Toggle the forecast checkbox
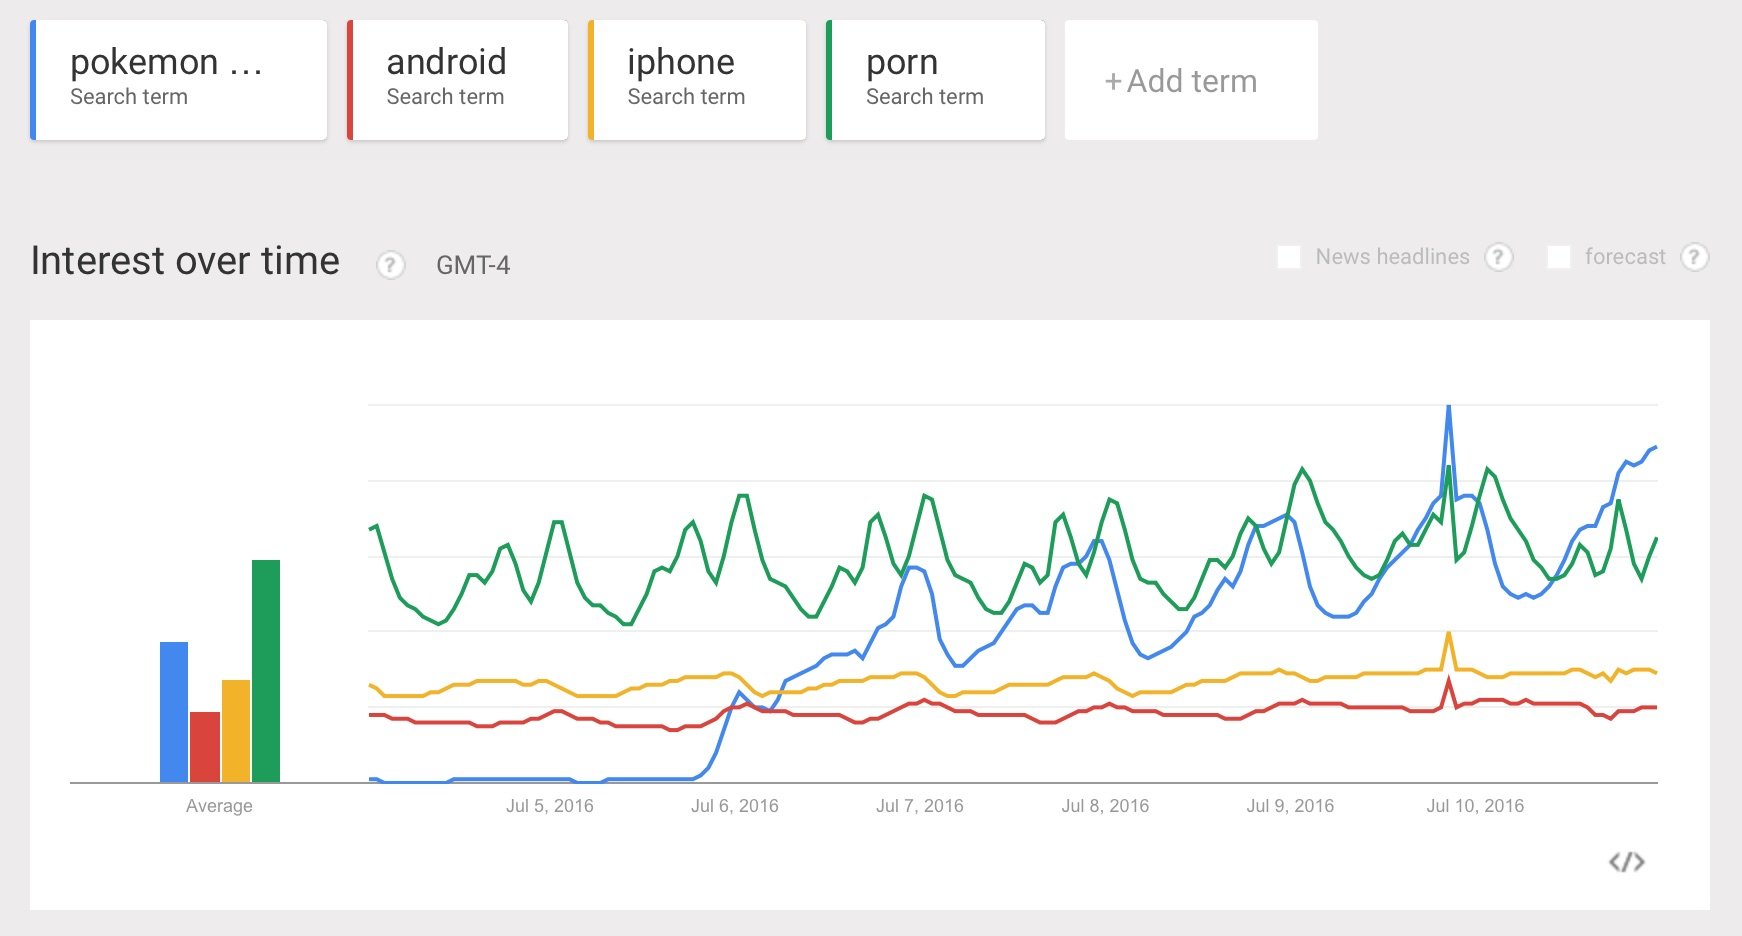The width and height of the screenshot is (1742, 936). click(1558, 257)
